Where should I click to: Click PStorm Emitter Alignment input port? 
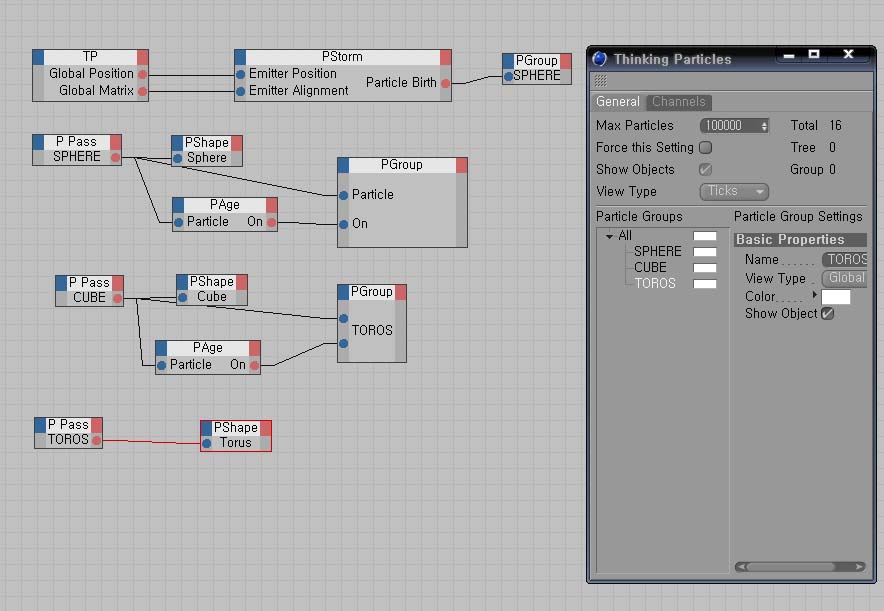coord(241,91)
